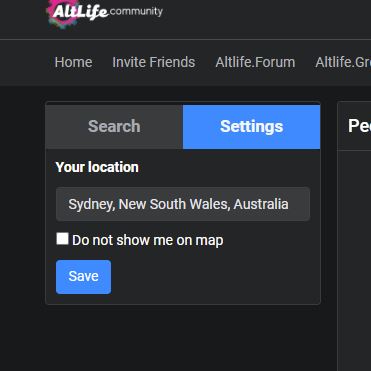Open the Invite Friends page
This screenshot has width=371, height=371.
point(154,62)
